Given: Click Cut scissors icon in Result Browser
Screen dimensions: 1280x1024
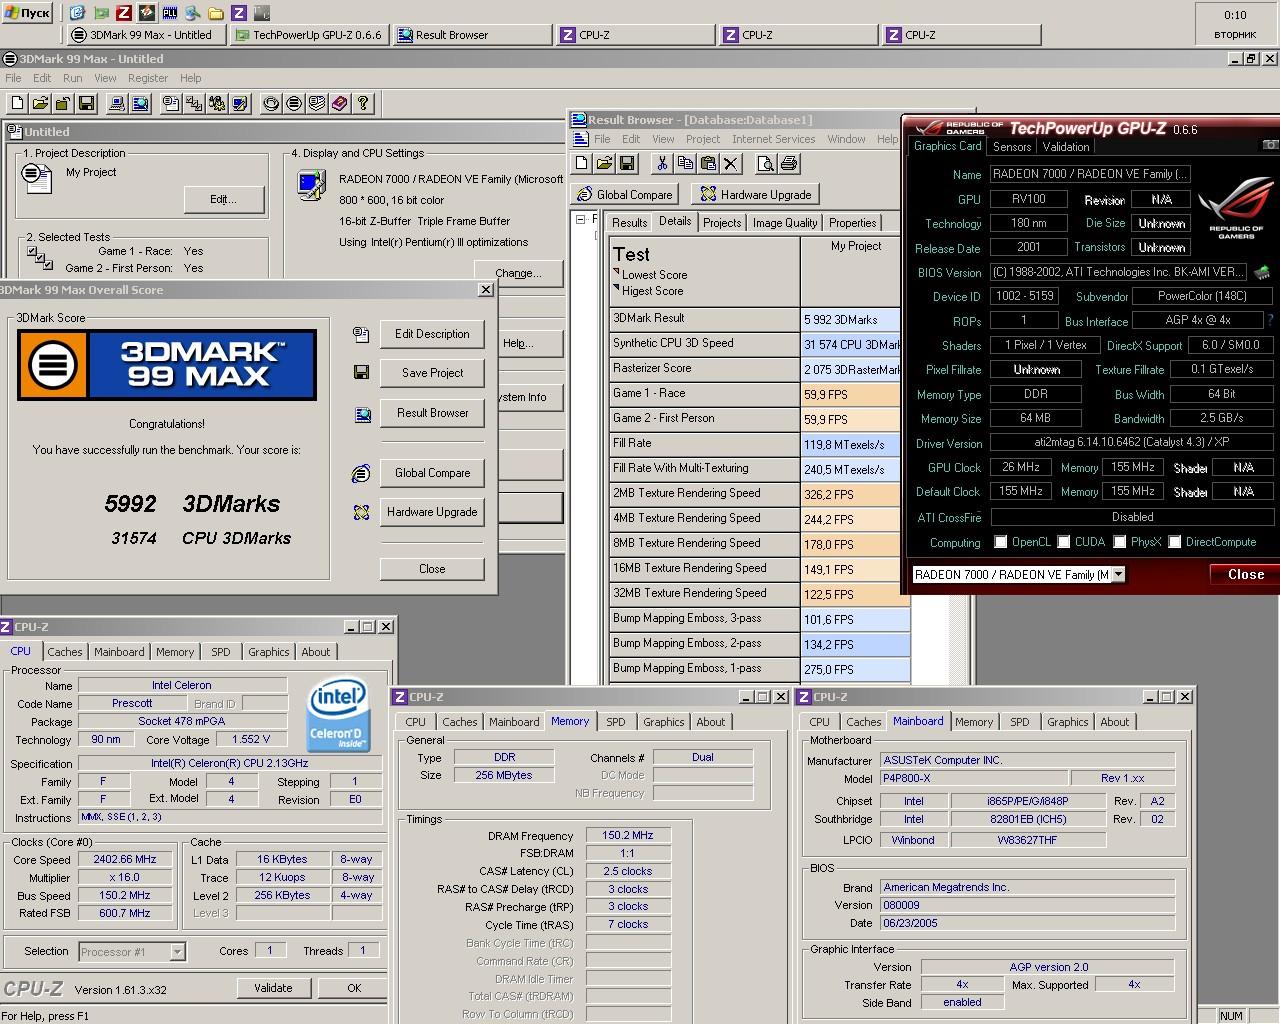Looking at the screenshot, I should pyautogui.click(x=662, y=164).
